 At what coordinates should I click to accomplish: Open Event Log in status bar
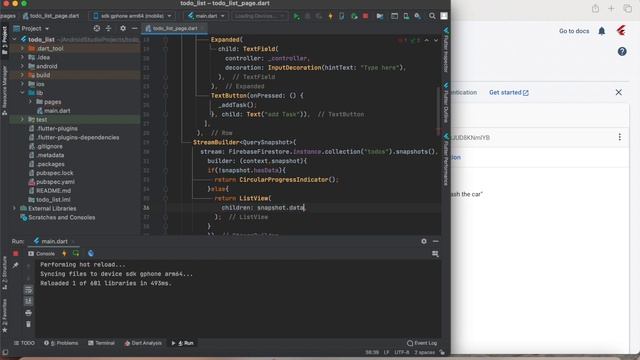coord(422,343)
